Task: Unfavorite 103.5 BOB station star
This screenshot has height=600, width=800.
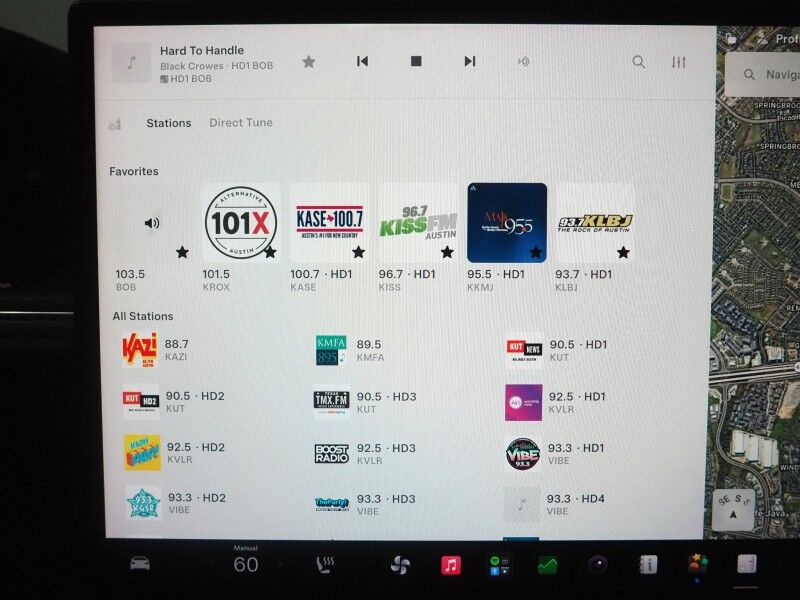Action: (x=182, y=252)
